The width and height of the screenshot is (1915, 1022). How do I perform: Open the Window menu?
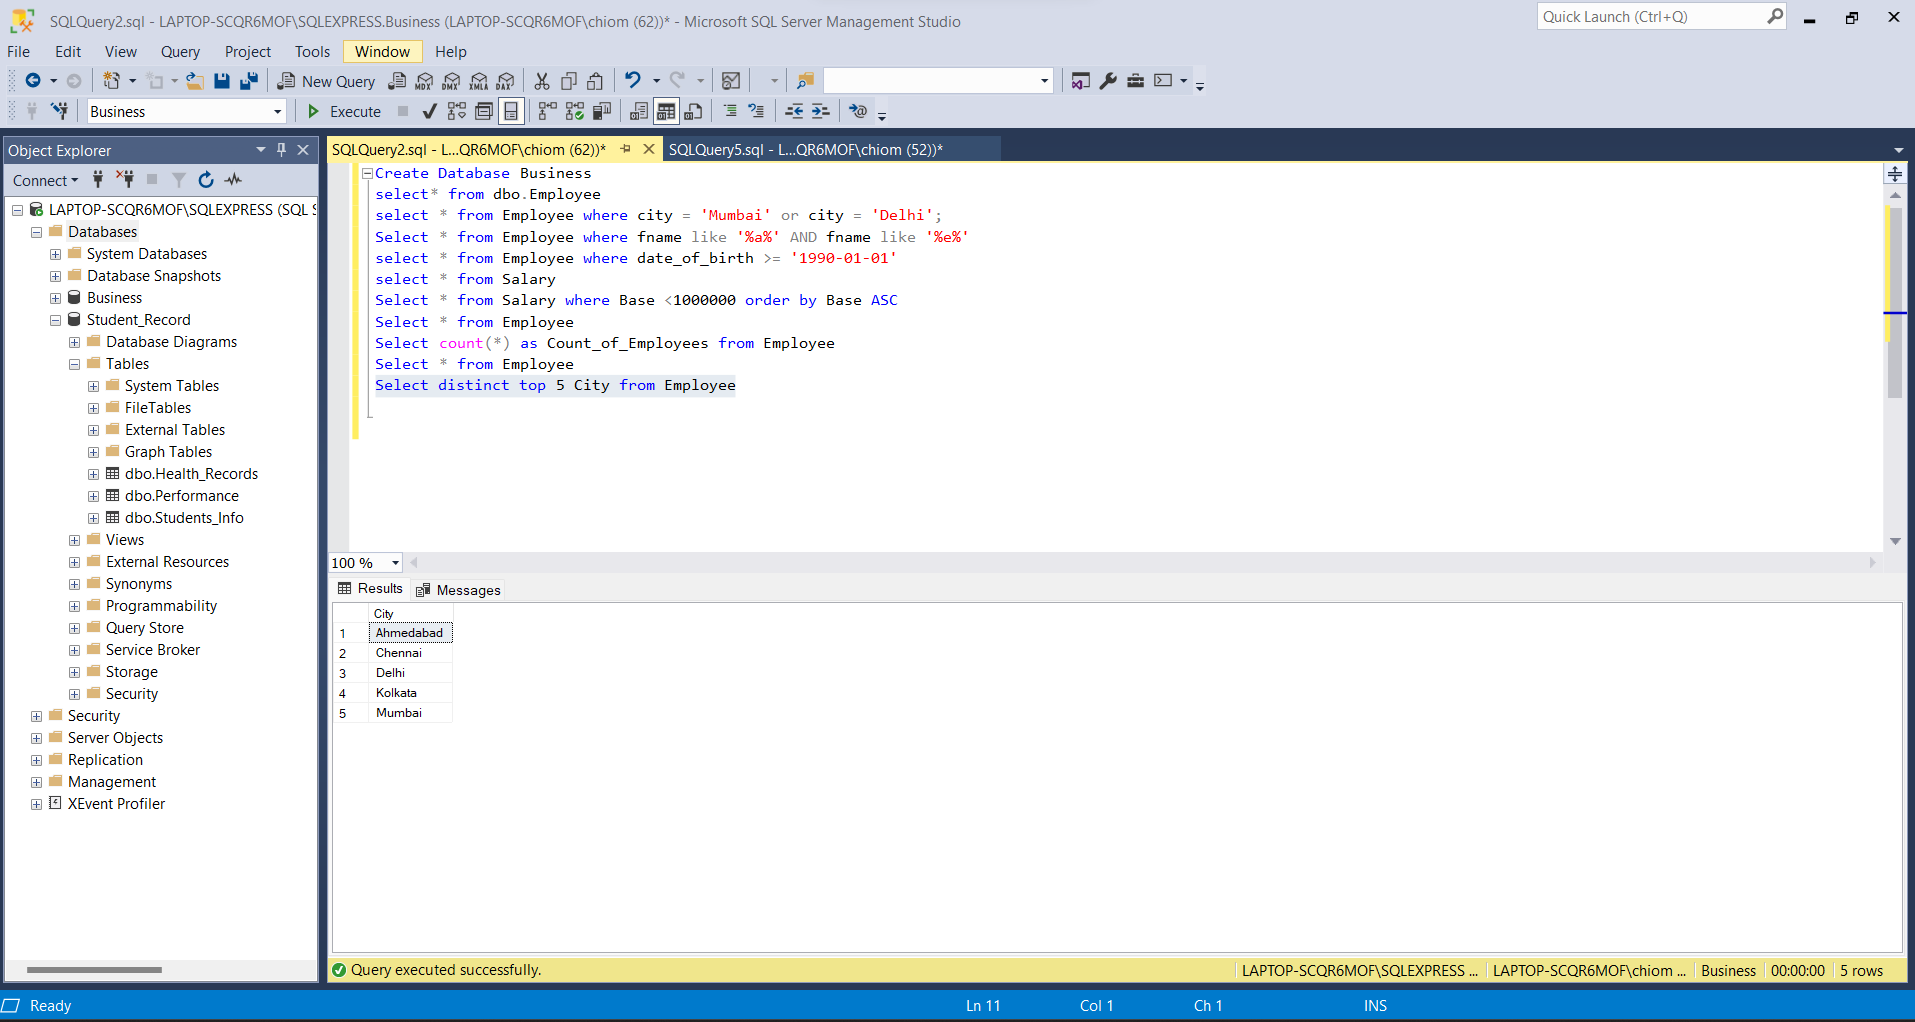point(382,51)
